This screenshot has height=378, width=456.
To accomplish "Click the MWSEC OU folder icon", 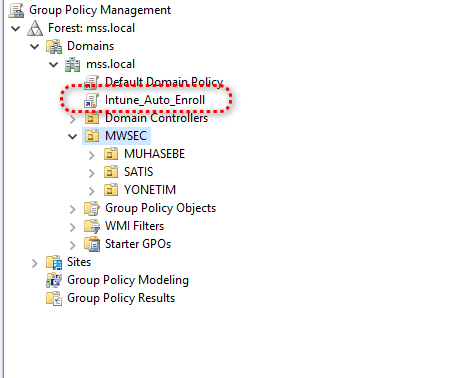I will point(92,136).
